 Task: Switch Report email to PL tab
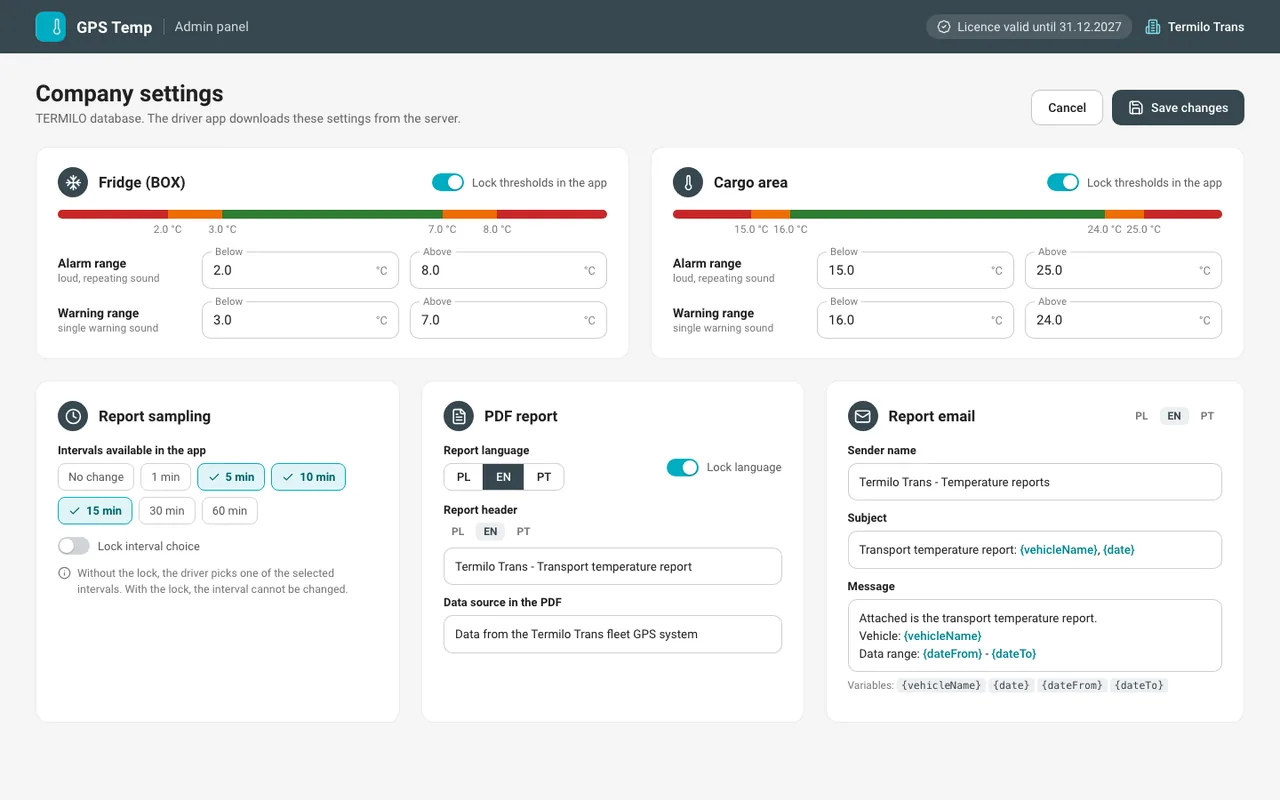click(1141, 416)
